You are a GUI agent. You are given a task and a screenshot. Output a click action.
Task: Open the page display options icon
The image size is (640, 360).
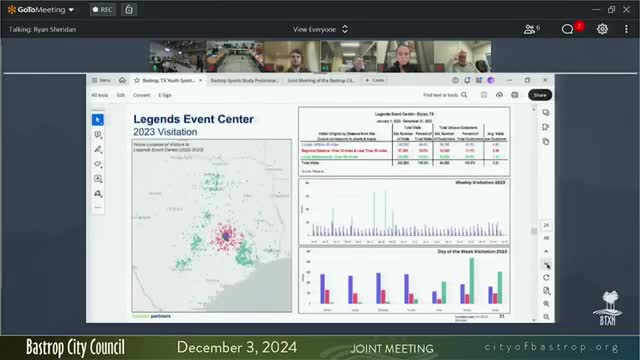[546, 291]
